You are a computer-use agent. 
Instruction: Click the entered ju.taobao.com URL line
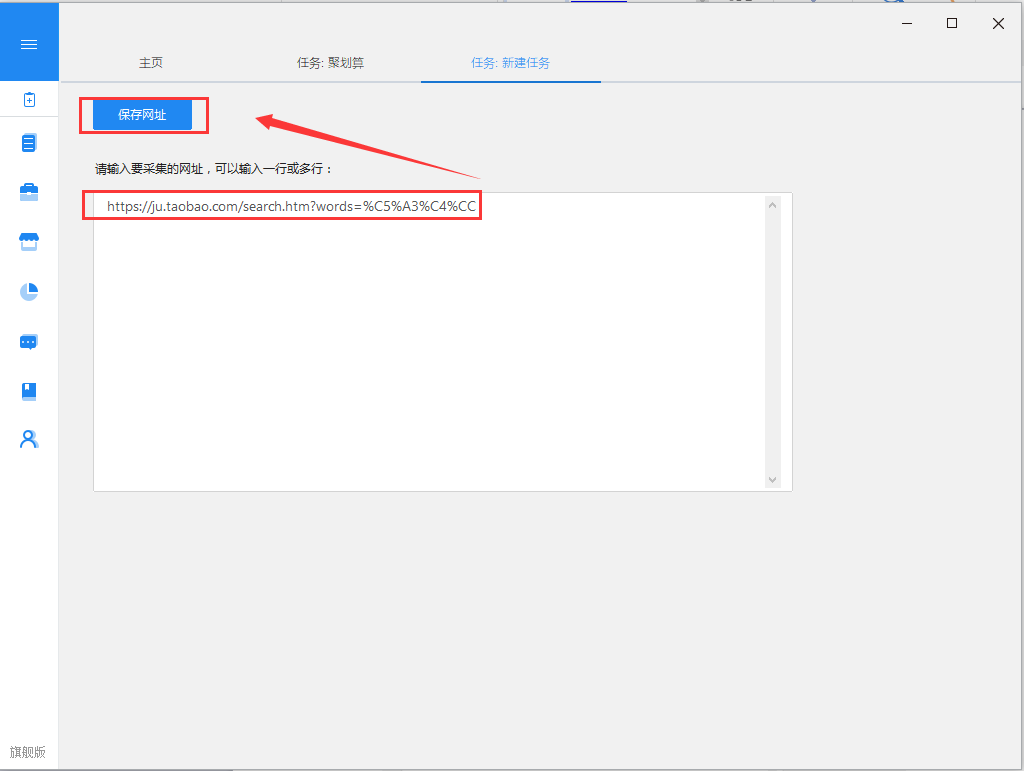[291, 206]
